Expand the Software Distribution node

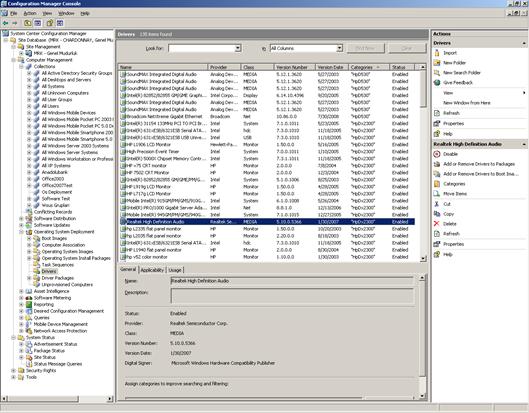click(21, 219)
